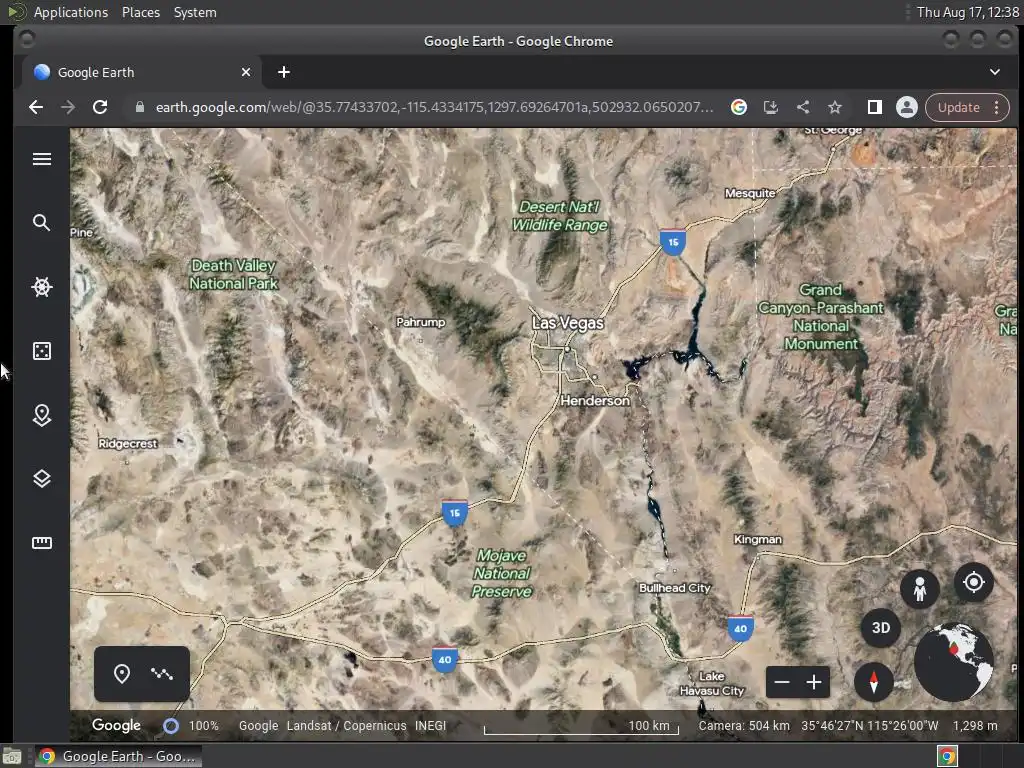The height and width of the screenshot is (768, 1024).
Task: Select Google Earth taskbar window button
Action: (x=118, y=756)
